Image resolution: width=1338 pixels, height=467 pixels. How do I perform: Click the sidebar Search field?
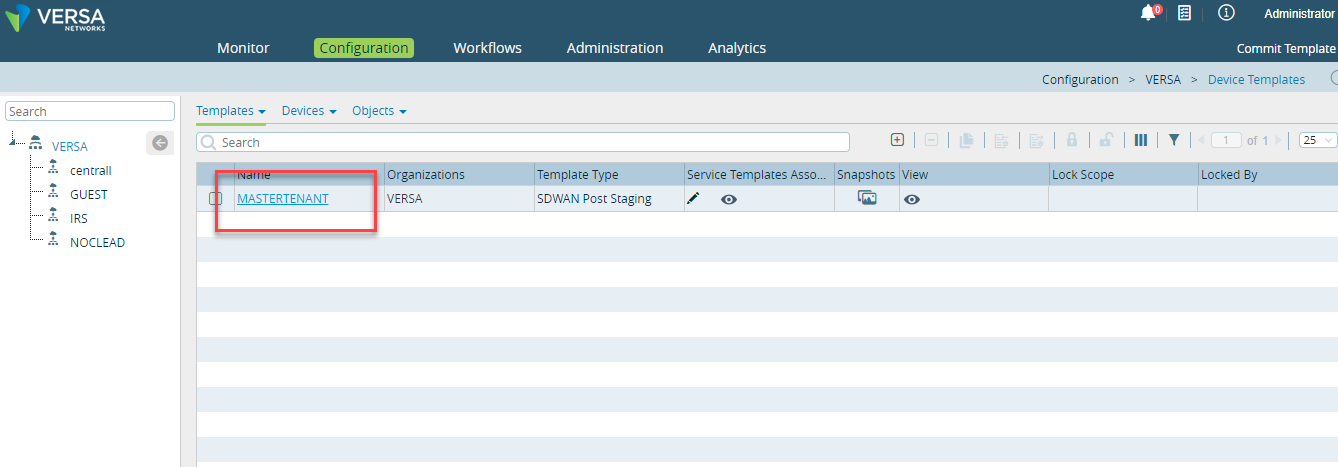[x=90, y=111]
